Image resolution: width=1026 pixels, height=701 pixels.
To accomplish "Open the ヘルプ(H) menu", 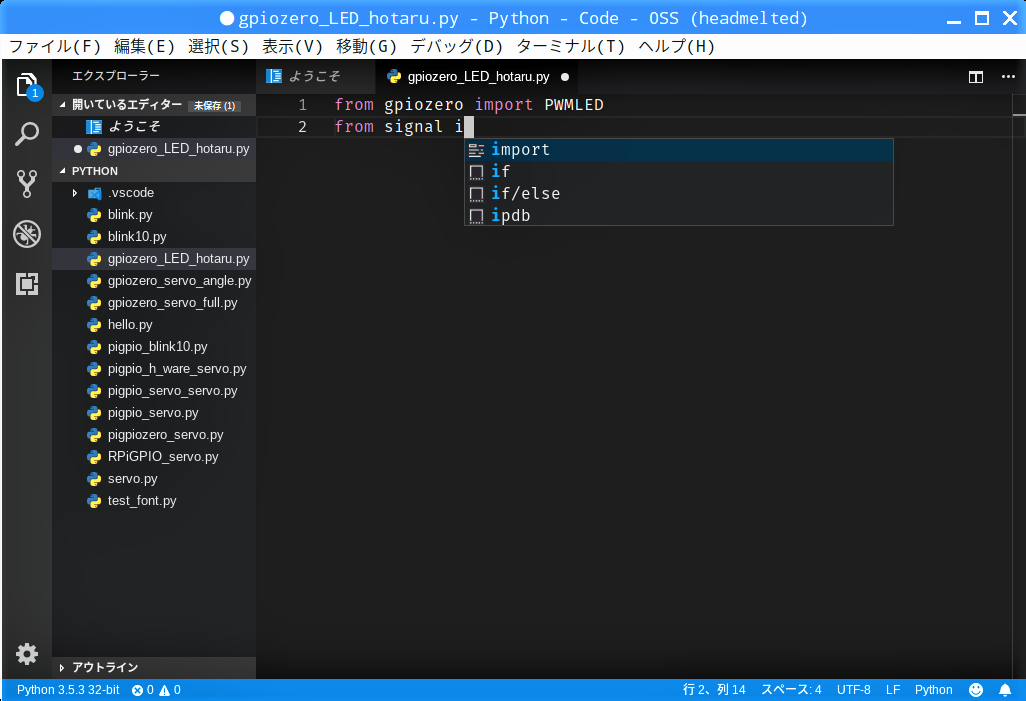I will (x=677, y=46).
